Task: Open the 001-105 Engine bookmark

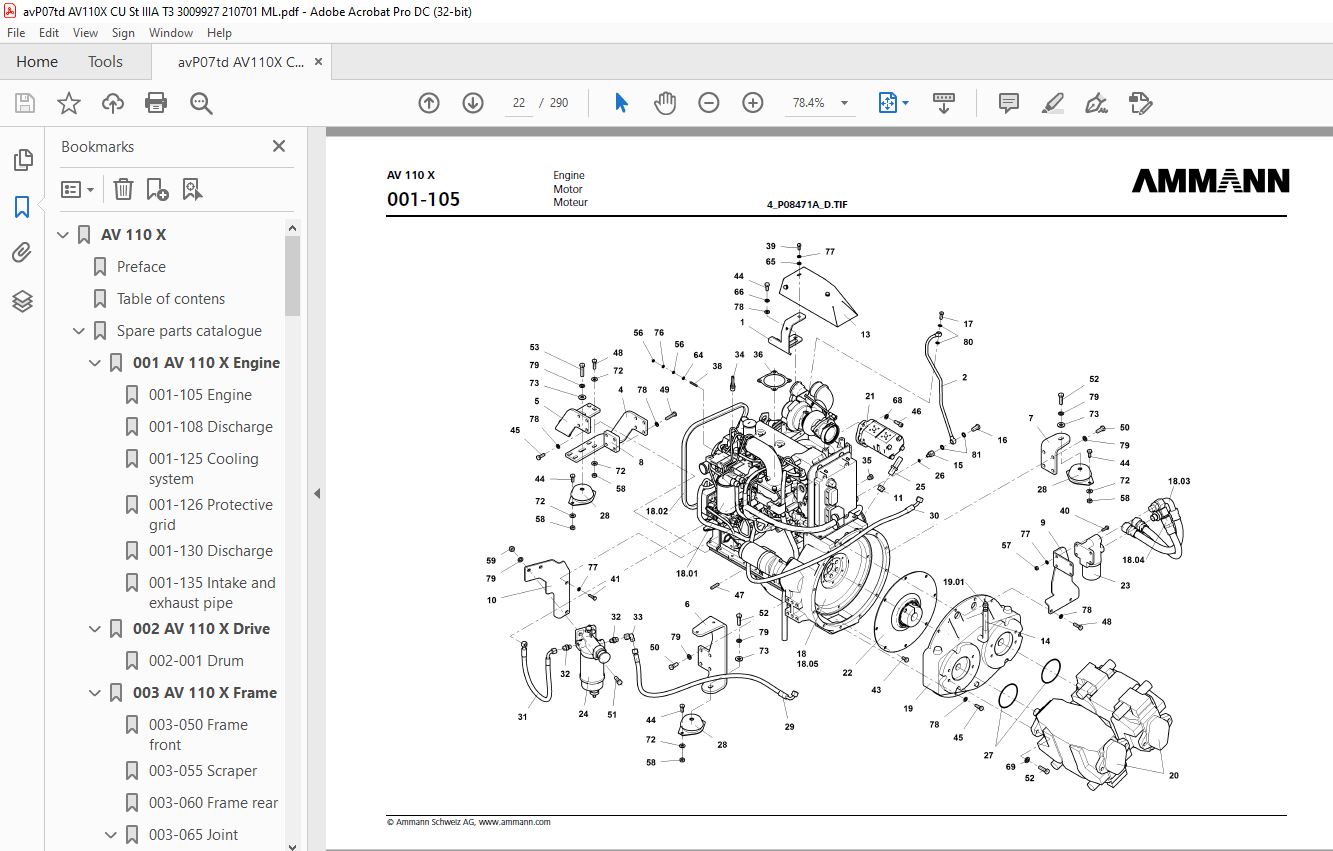Action: click(200, 395)
